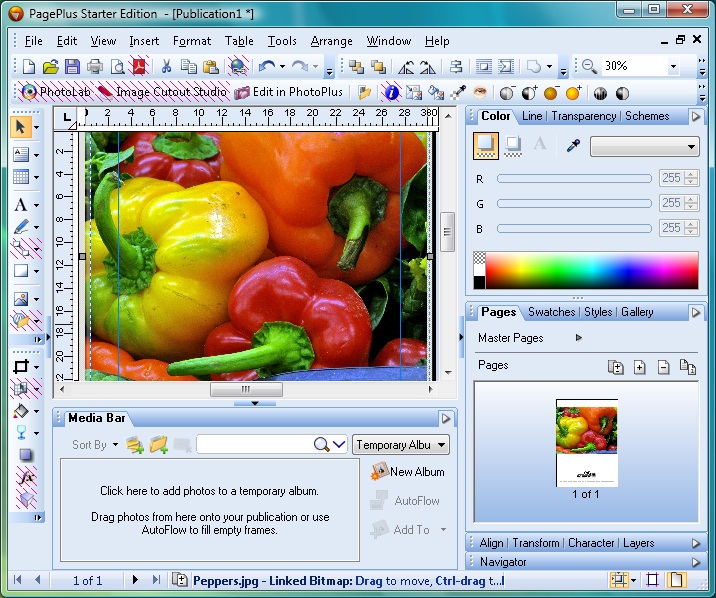Select the Artistic Text tool (A)
The width and height of the screenshot is (716, 598).
pyautogui.click(x=21, y=205)
